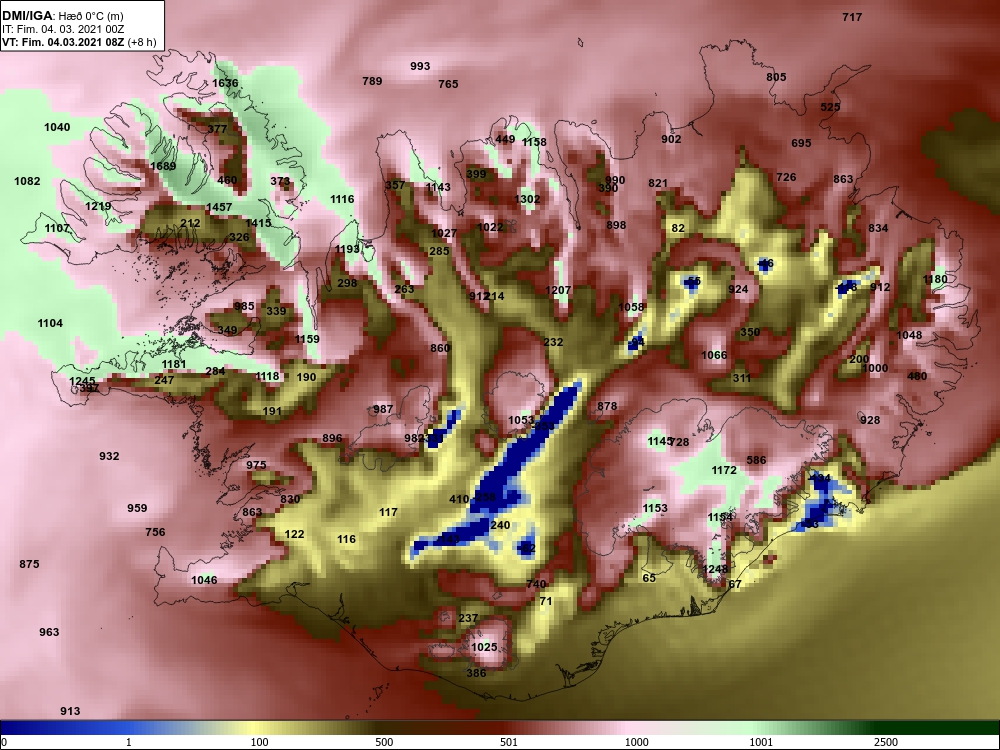This screenshot has width=1000, height=750.
Task: Click the value '860'
Action: coord(440,348)
